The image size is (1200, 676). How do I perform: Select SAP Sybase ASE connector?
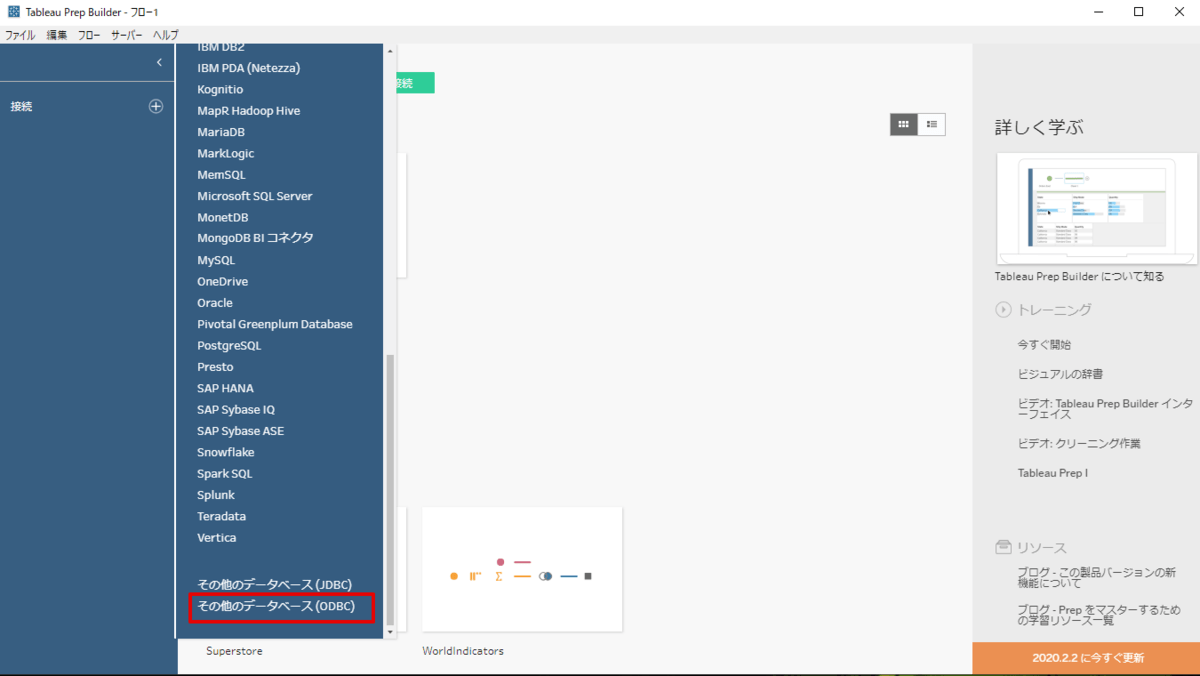click(x=241, y=431)
